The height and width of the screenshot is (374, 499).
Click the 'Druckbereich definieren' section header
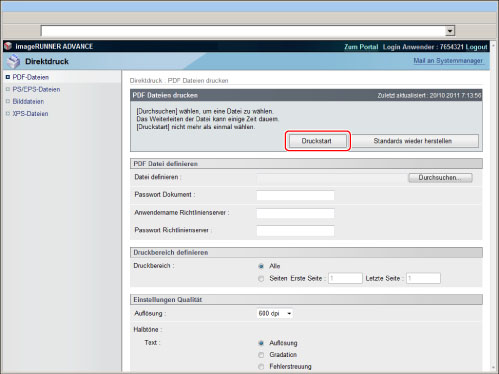(x=306, y=252)
